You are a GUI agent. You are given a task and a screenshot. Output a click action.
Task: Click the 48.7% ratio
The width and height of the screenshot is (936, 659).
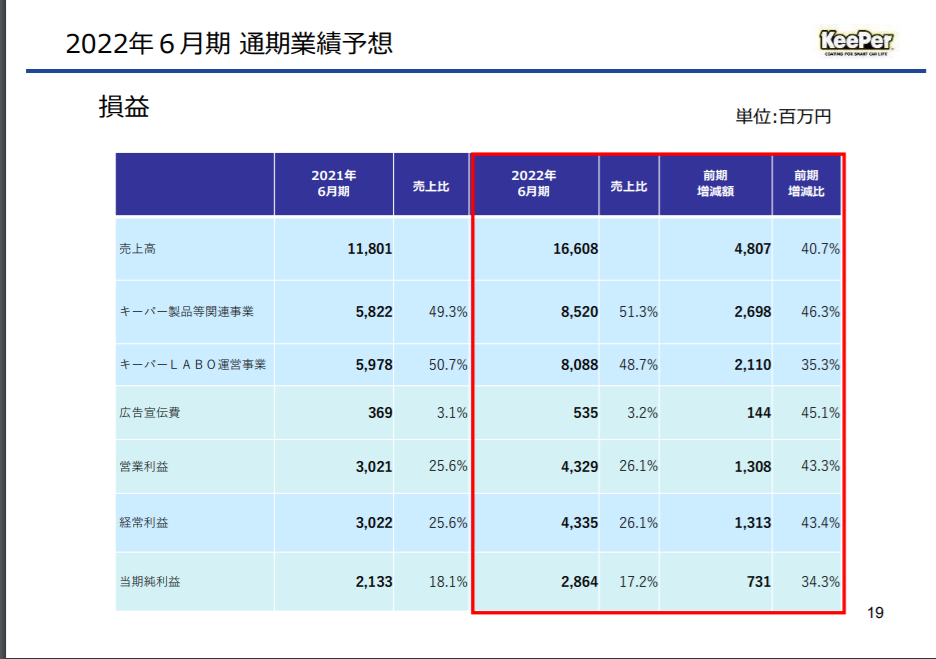pyautogui.click(x=638, y=365)
